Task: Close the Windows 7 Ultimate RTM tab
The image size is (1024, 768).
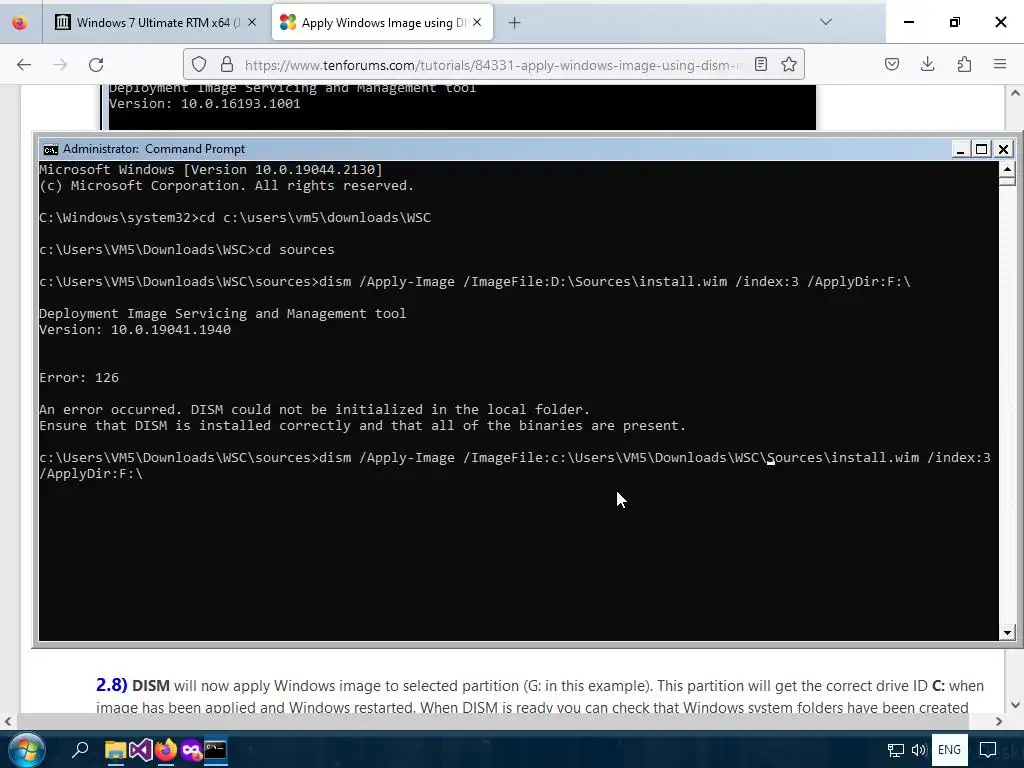Action: click(x=252, y=22)
